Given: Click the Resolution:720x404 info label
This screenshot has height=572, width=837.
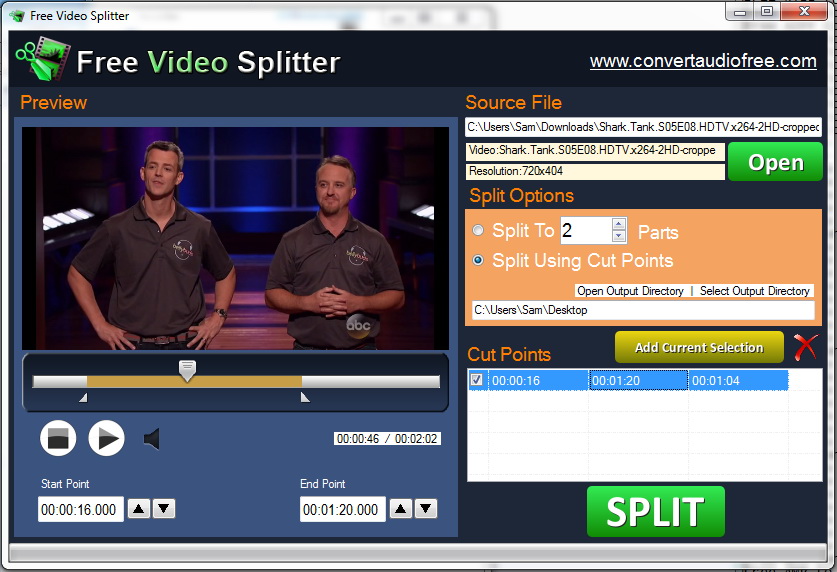Looking at the screenshot, I should [595, 171].
